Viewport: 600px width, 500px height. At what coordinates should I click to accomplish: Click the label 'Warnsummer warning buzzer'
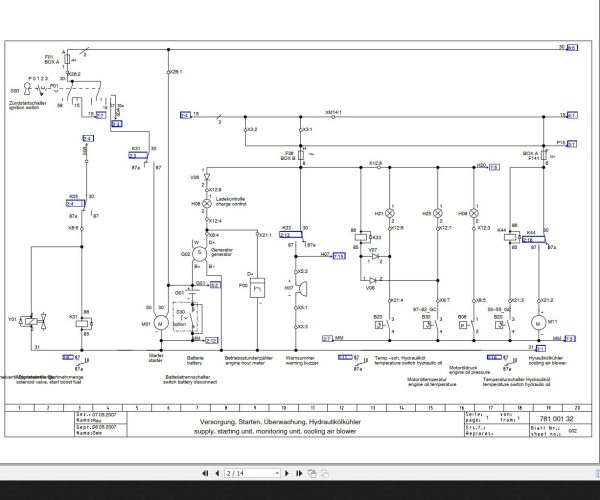click(x=302, y=361)
